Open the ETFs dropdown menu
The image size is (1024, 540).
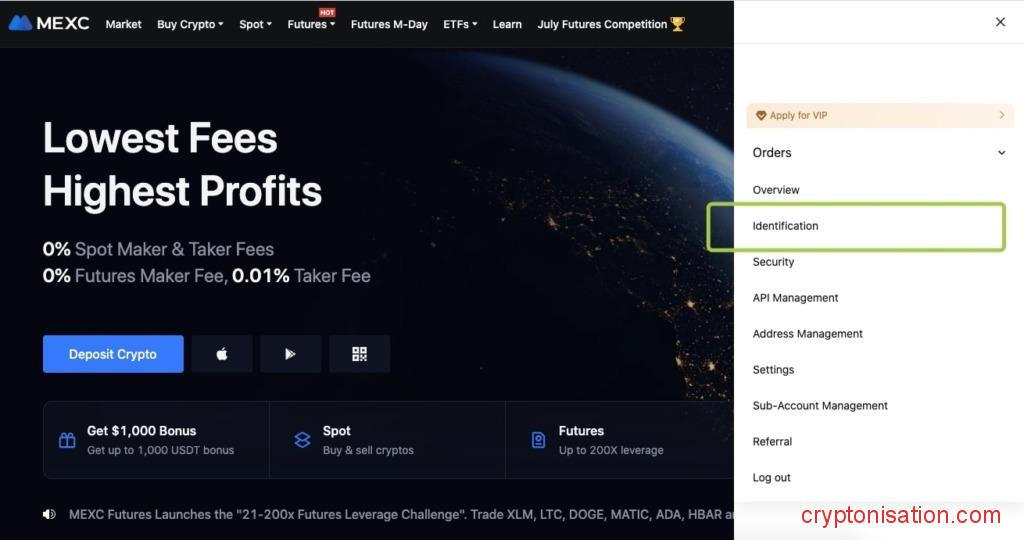coord(460,24)
